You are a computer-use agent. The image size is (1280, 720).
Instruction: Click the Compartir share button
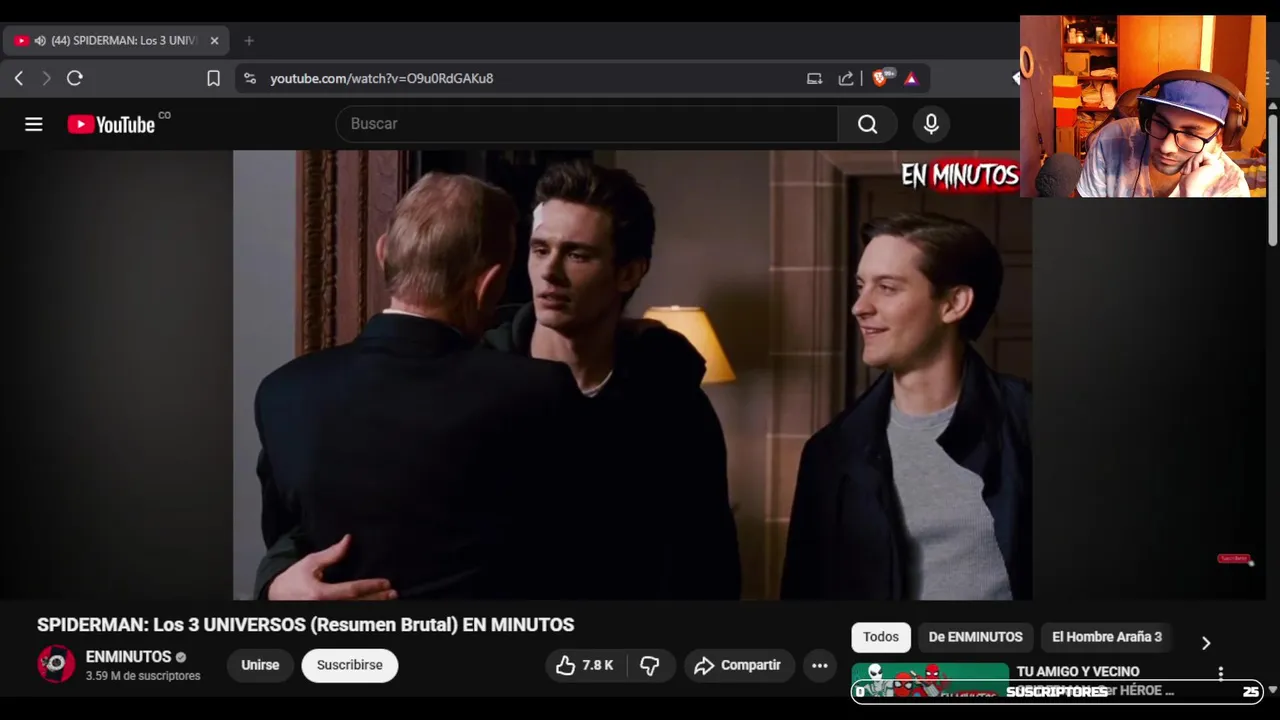pos(739,665)
